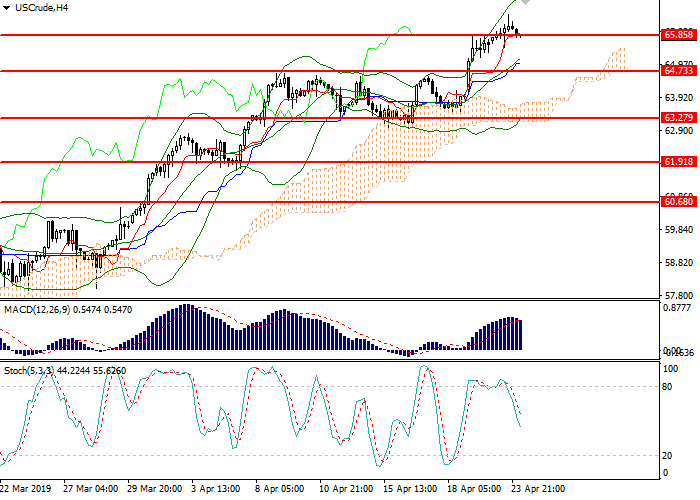Select the 65.858 red price label

[678, 34]
